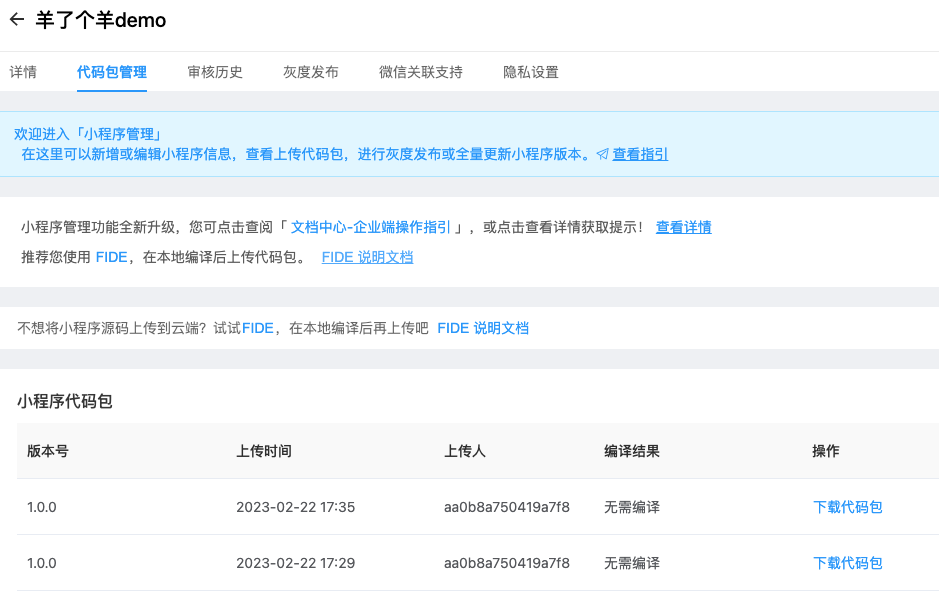Open the 文档中心-企业端操作指引 link
Viewport: 939px width, 597px height.
tap(370, 227)
